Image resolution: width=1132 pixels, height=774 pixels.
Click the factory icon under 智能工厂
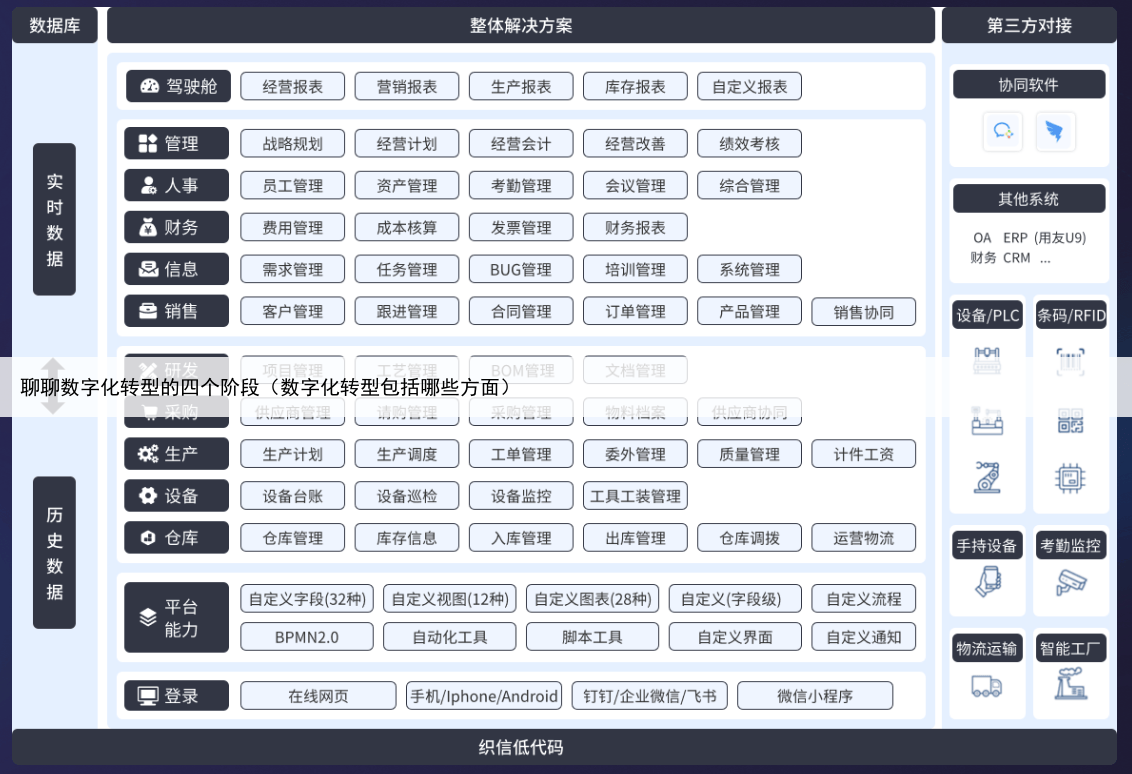point(1070,684)
